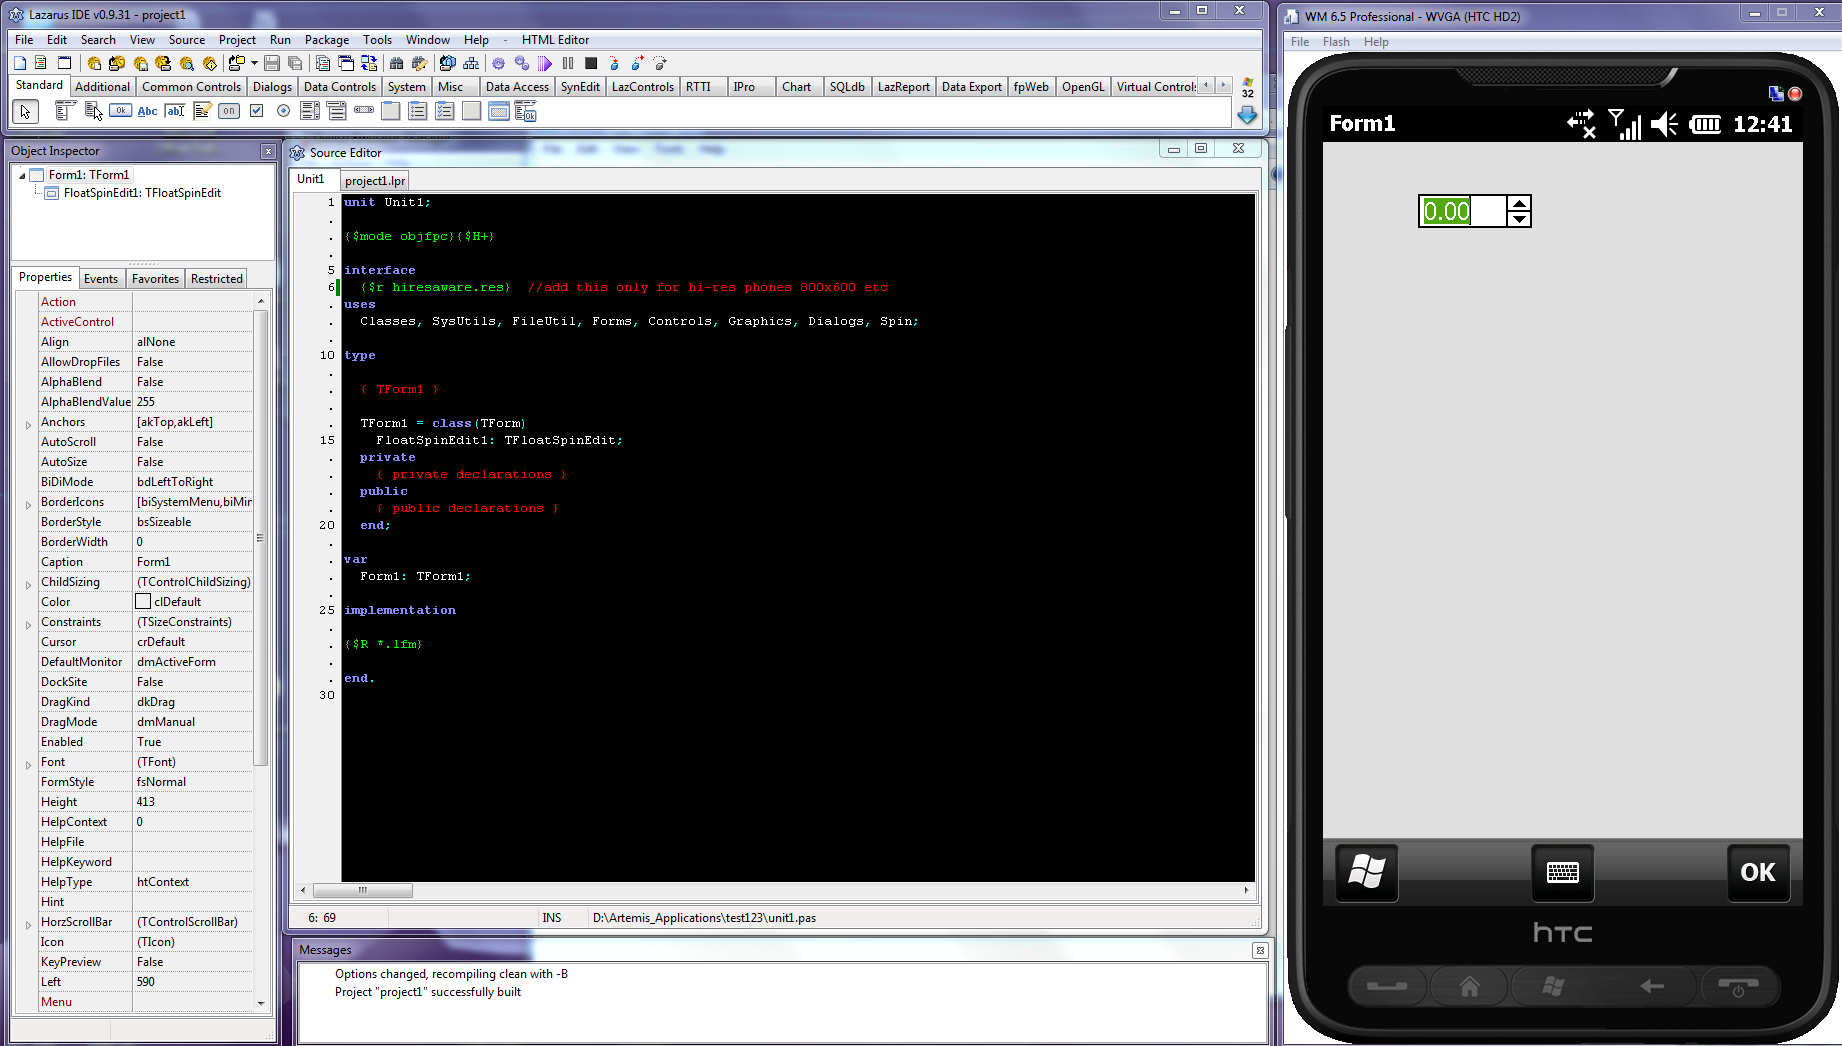
Task: Select the TListBox component icon
Action: 310,111
